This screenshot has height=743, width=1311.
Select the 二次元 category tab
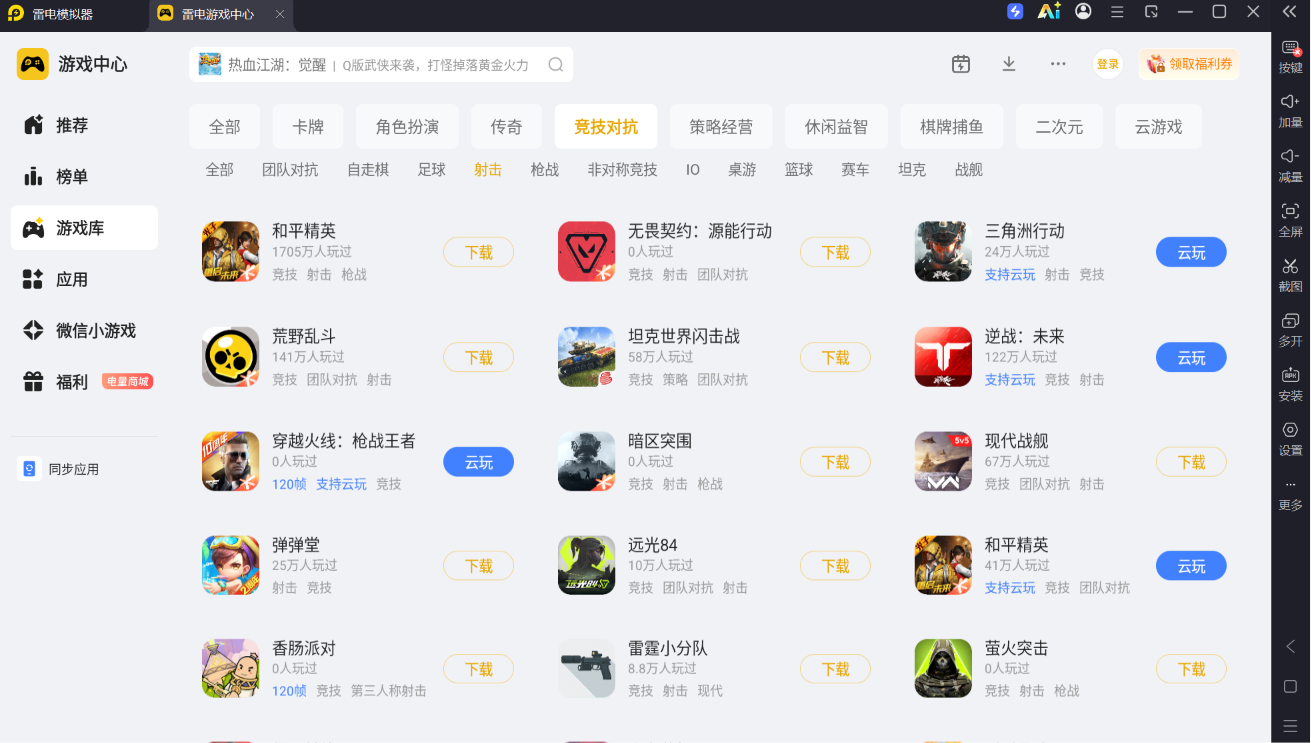(x=1059, y=126)
